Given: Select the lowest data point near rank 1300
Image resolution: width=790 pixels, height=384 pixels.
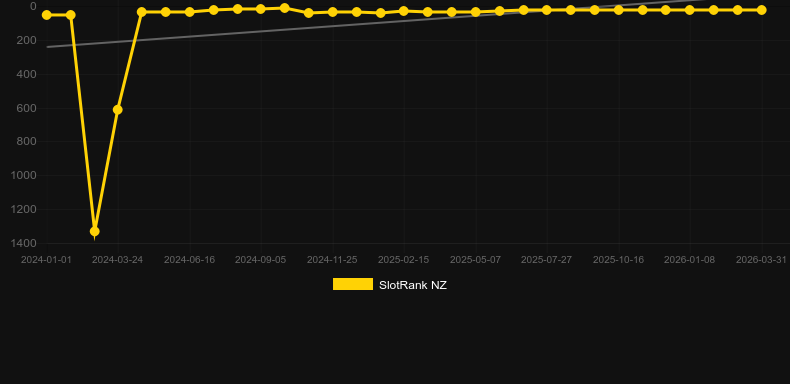Looking at the screenshot, I should click(95, 231).
